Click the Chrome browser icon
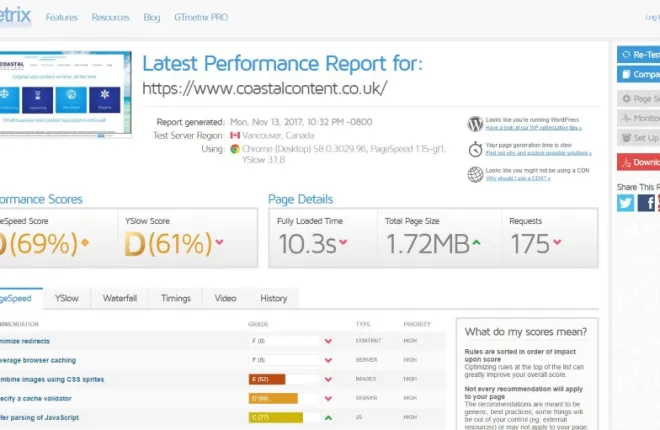The image size is (660, 430). 234,148
